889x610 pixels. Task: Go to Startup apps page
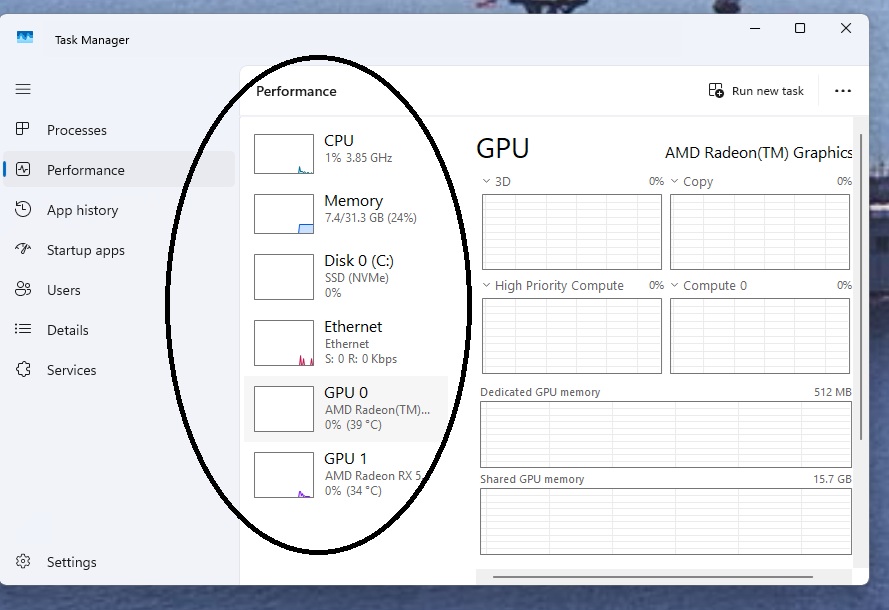(86, 250)
